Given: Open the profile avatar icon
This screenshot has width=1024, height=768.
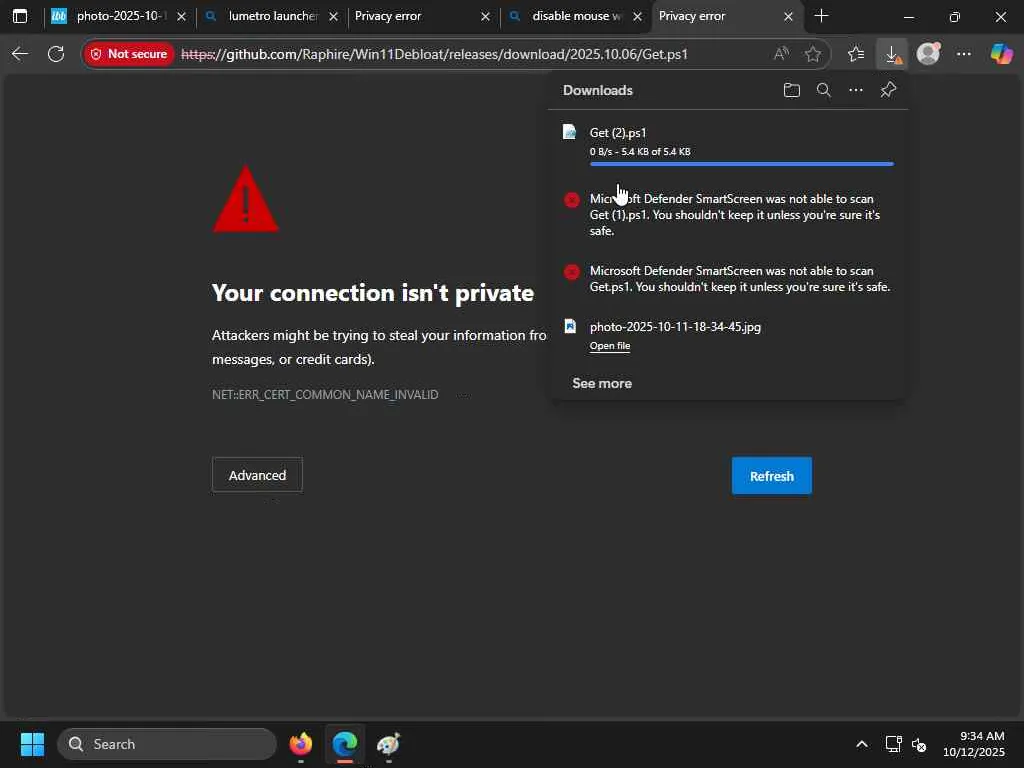Looking at the screenshot, I should pyautogui.click(x=928, y=54).
